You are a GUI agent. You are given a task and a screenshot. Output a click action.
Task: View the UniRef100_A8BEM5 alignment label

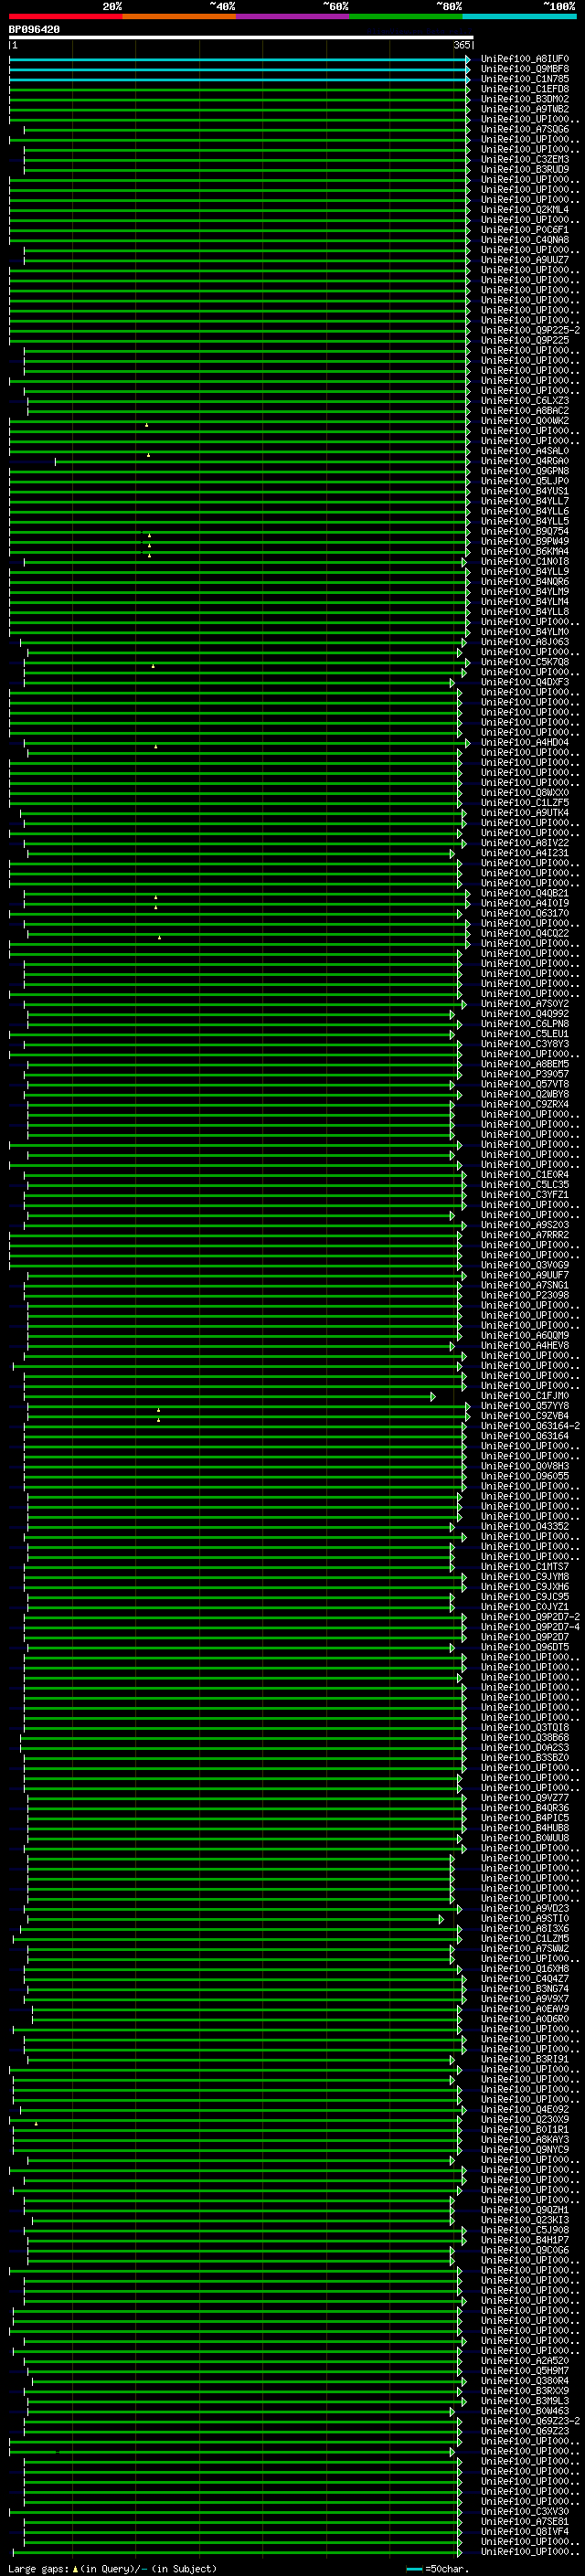(525, 1064)
